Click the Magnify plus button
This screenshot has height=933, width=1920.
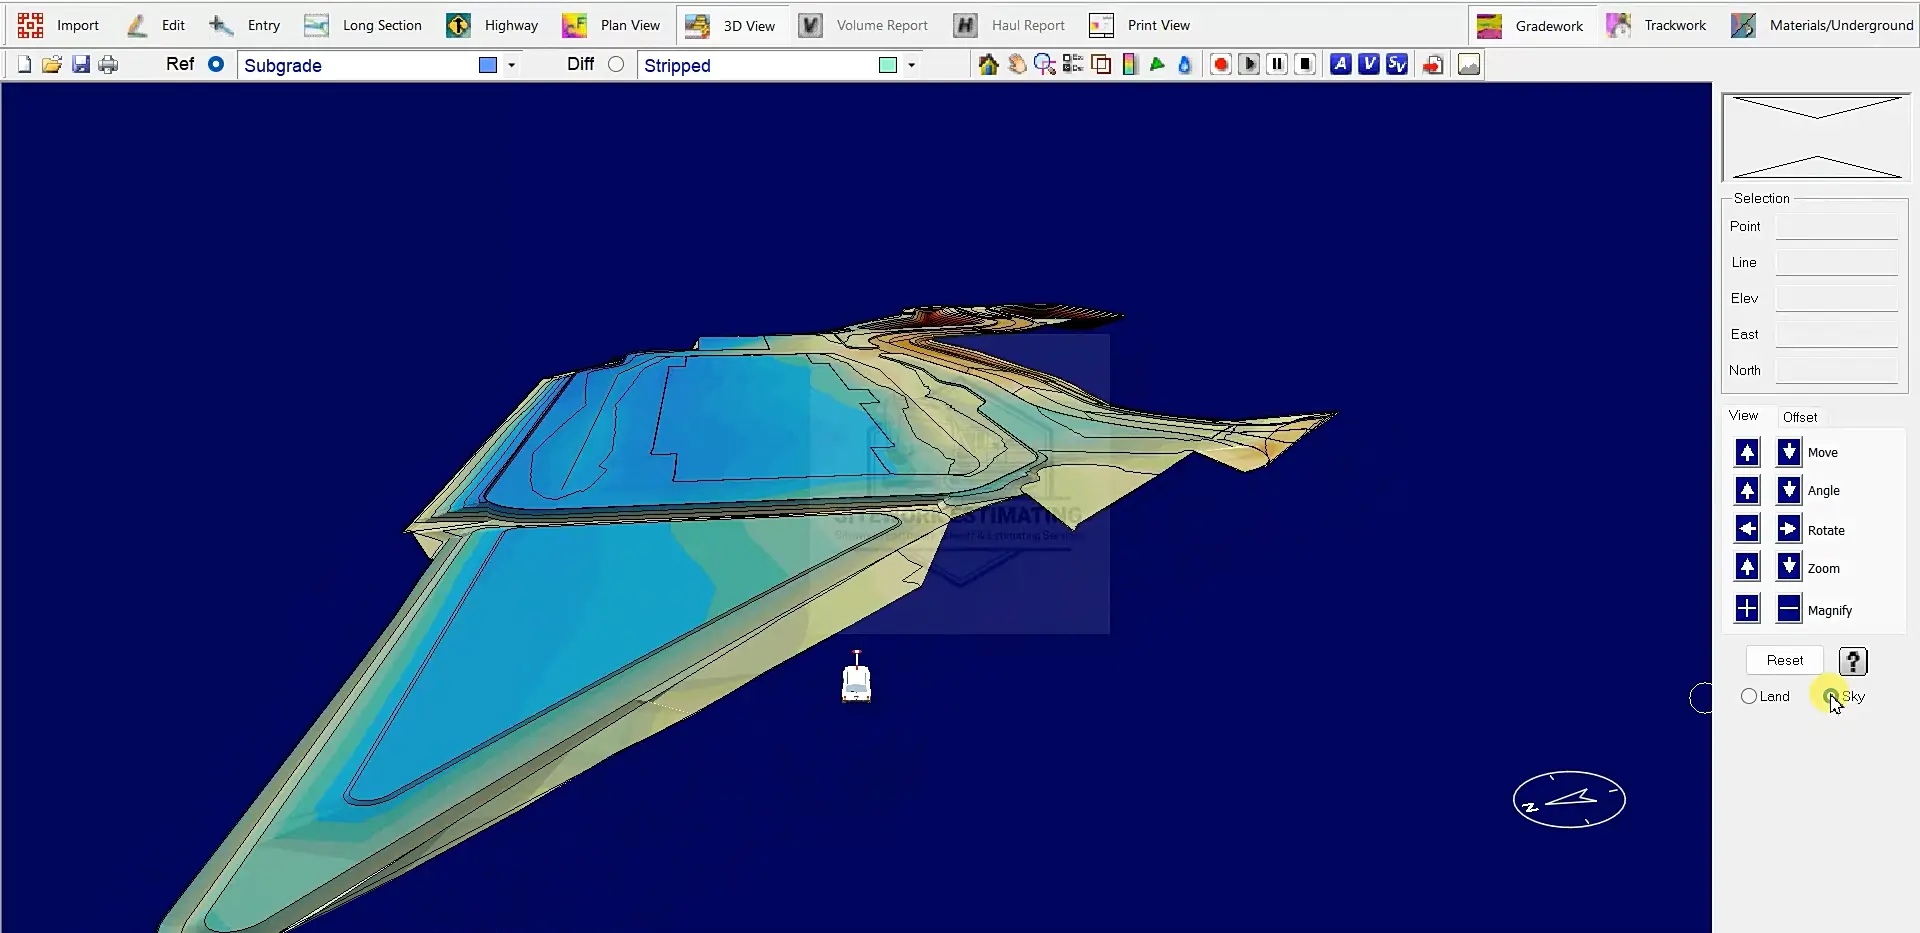[1747, 609]
